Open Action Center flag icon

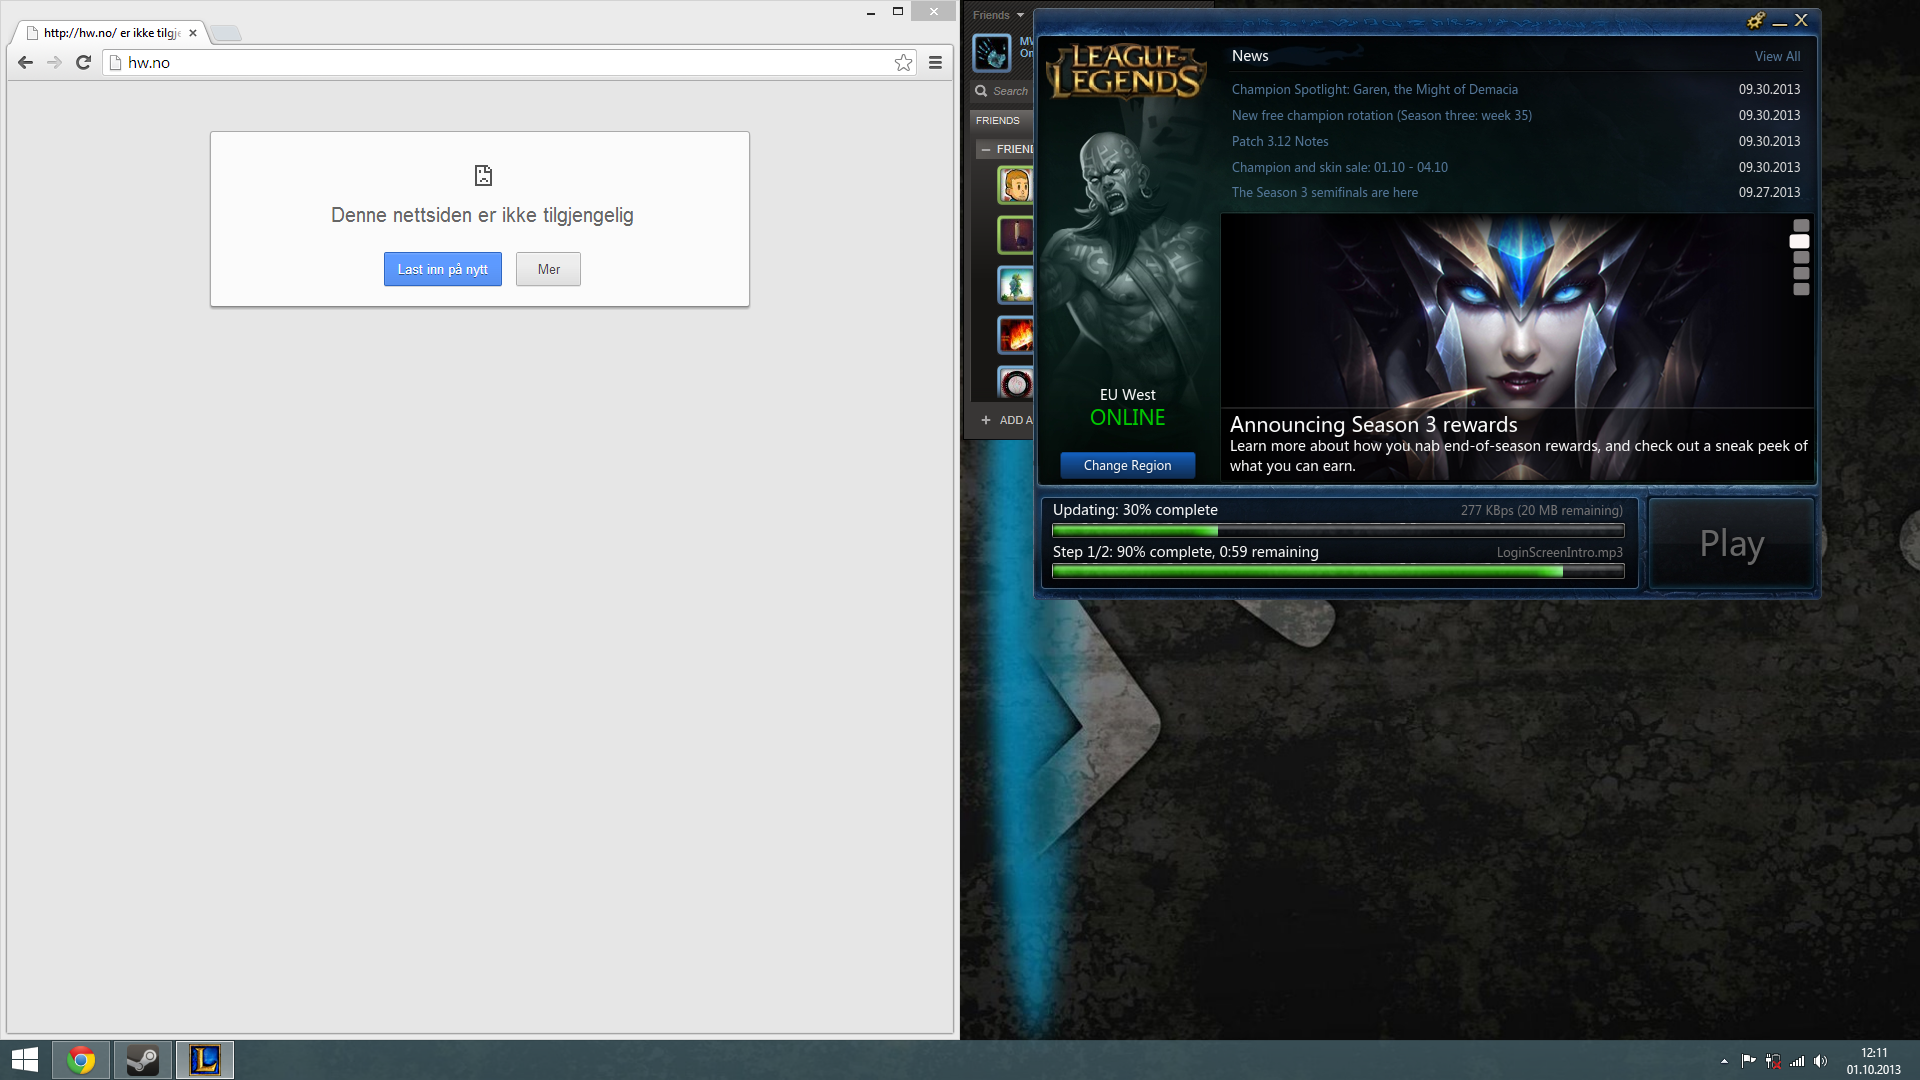[x=1748, y=1061]
